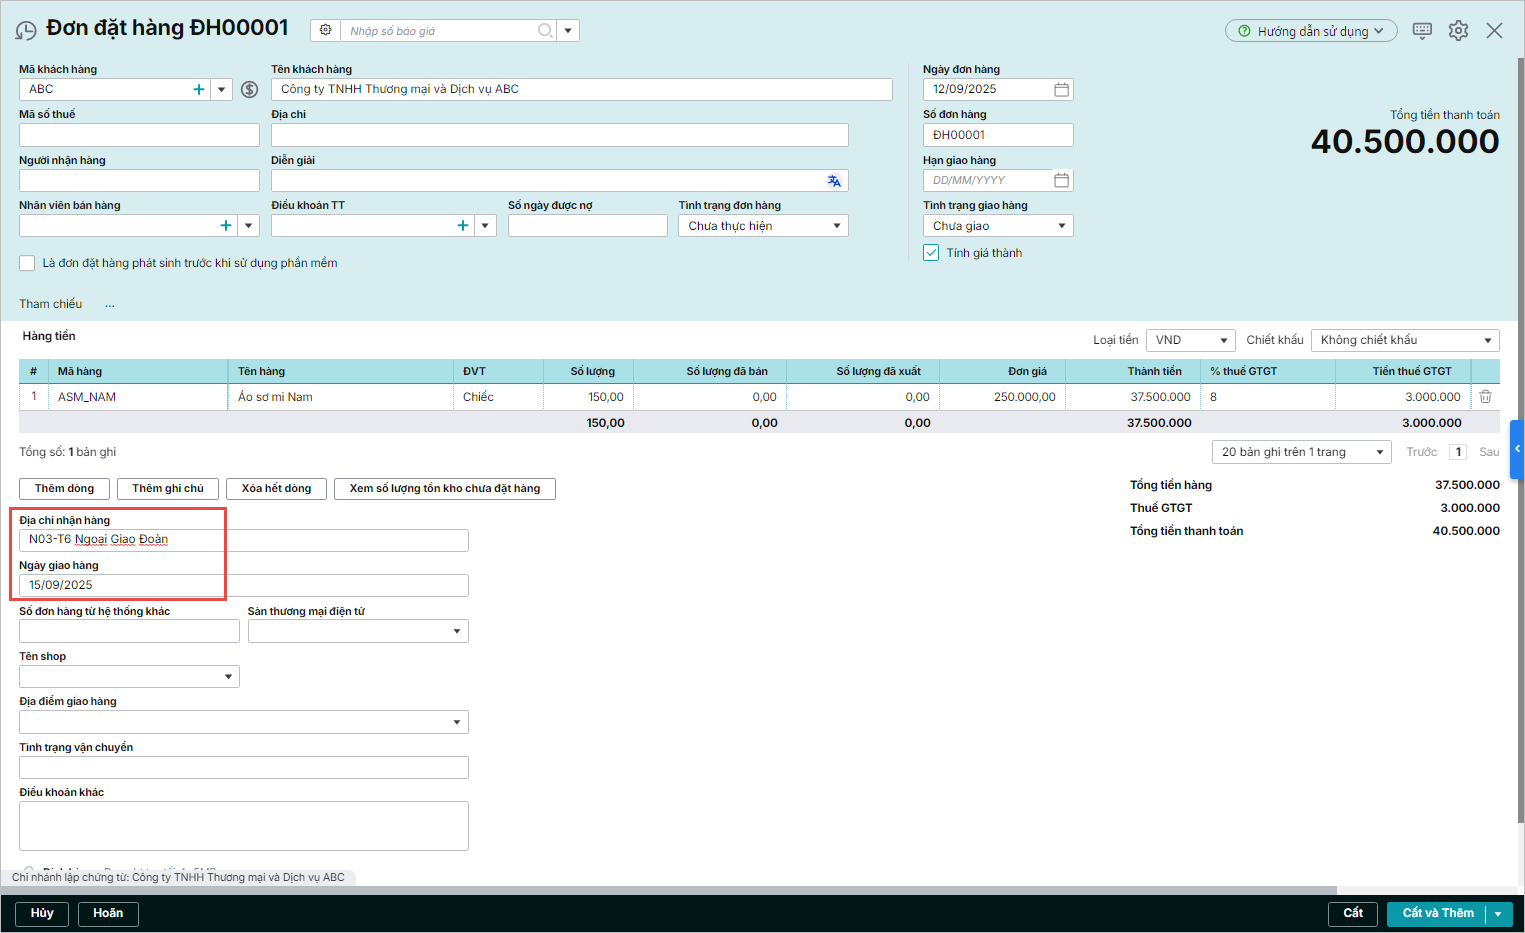Click the dollar coin icon next to customer code

coord(250,90)
